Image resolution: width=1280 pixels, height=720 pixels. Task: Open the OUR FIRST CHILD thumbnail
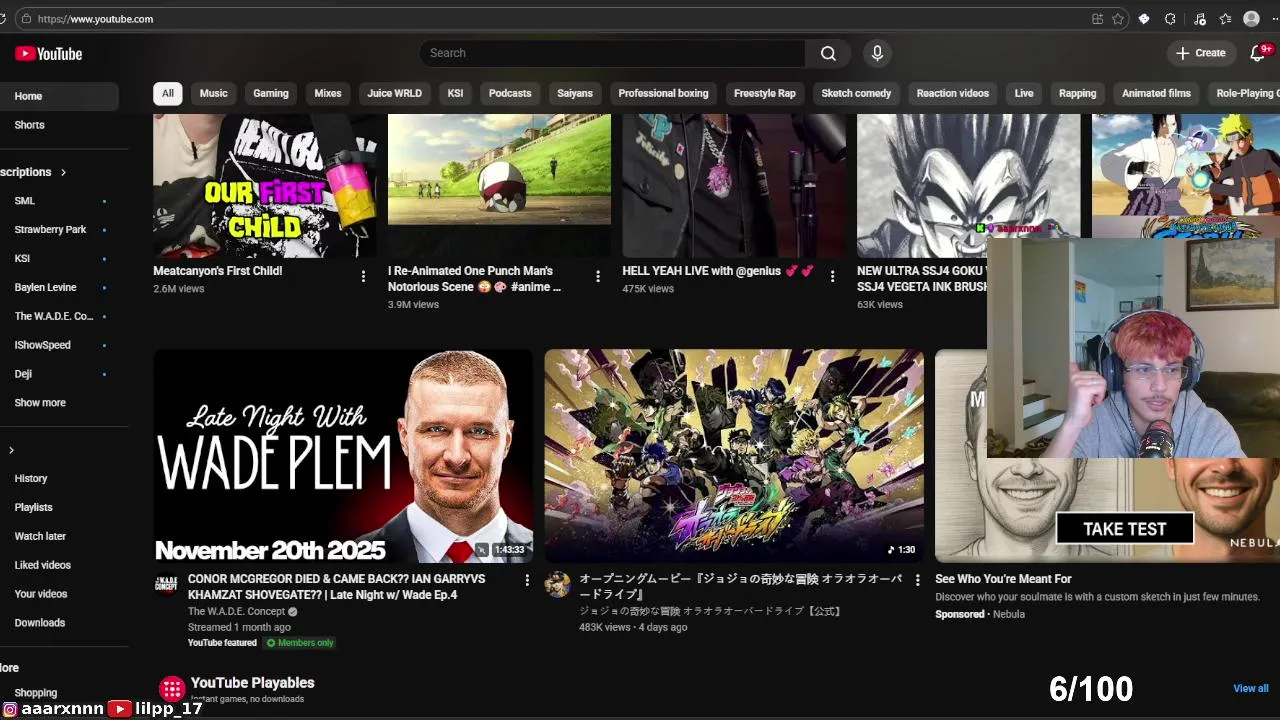(x=265, y=185)
